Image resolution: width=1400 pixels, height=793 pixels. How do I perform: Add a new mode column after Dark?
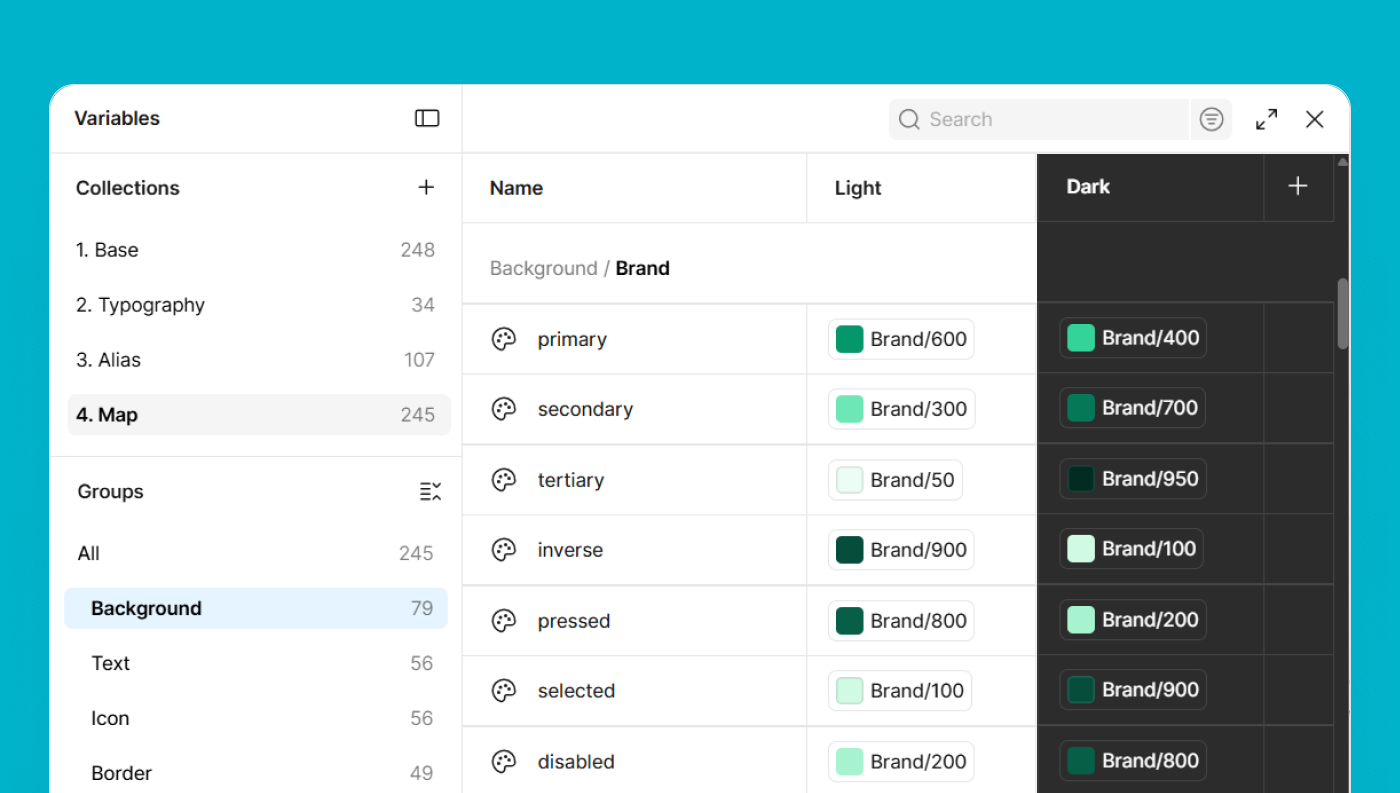1298,186
